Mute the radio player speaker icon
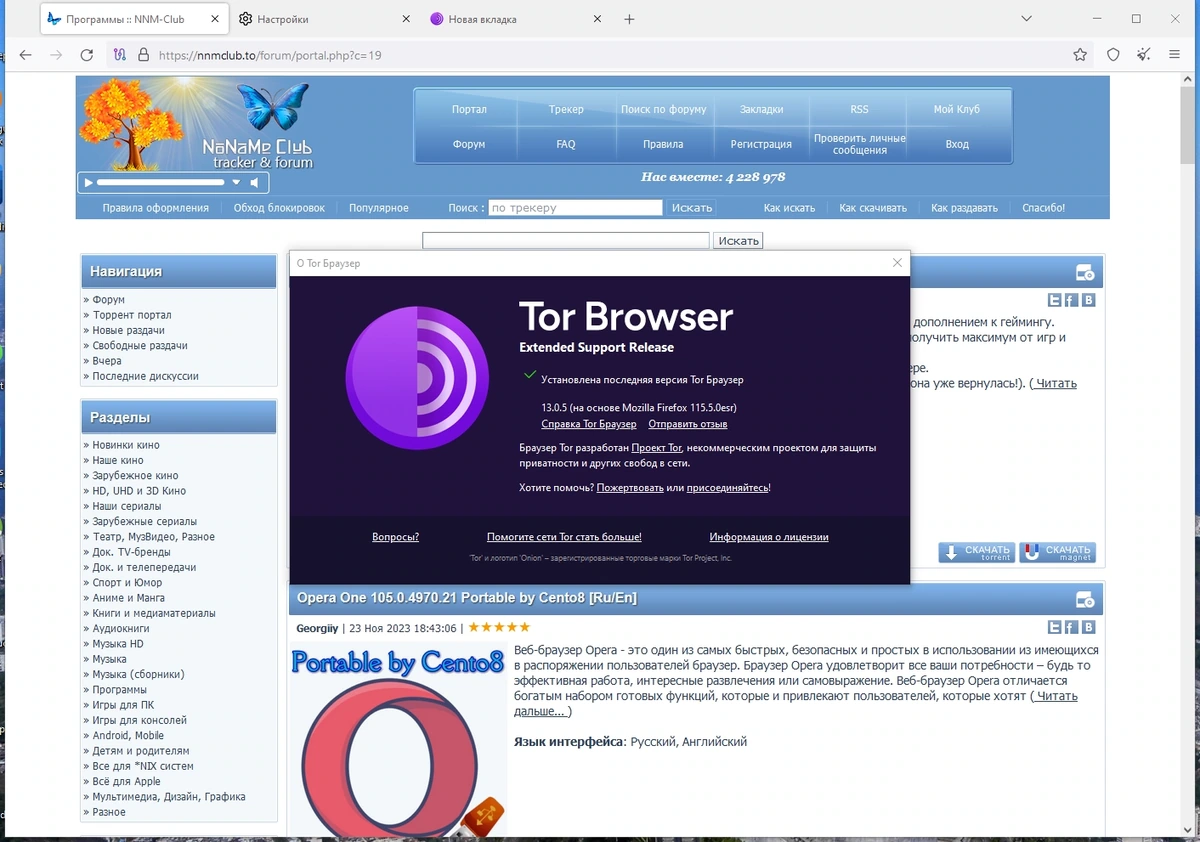The image size is (1200, 842). pos(254,183)
